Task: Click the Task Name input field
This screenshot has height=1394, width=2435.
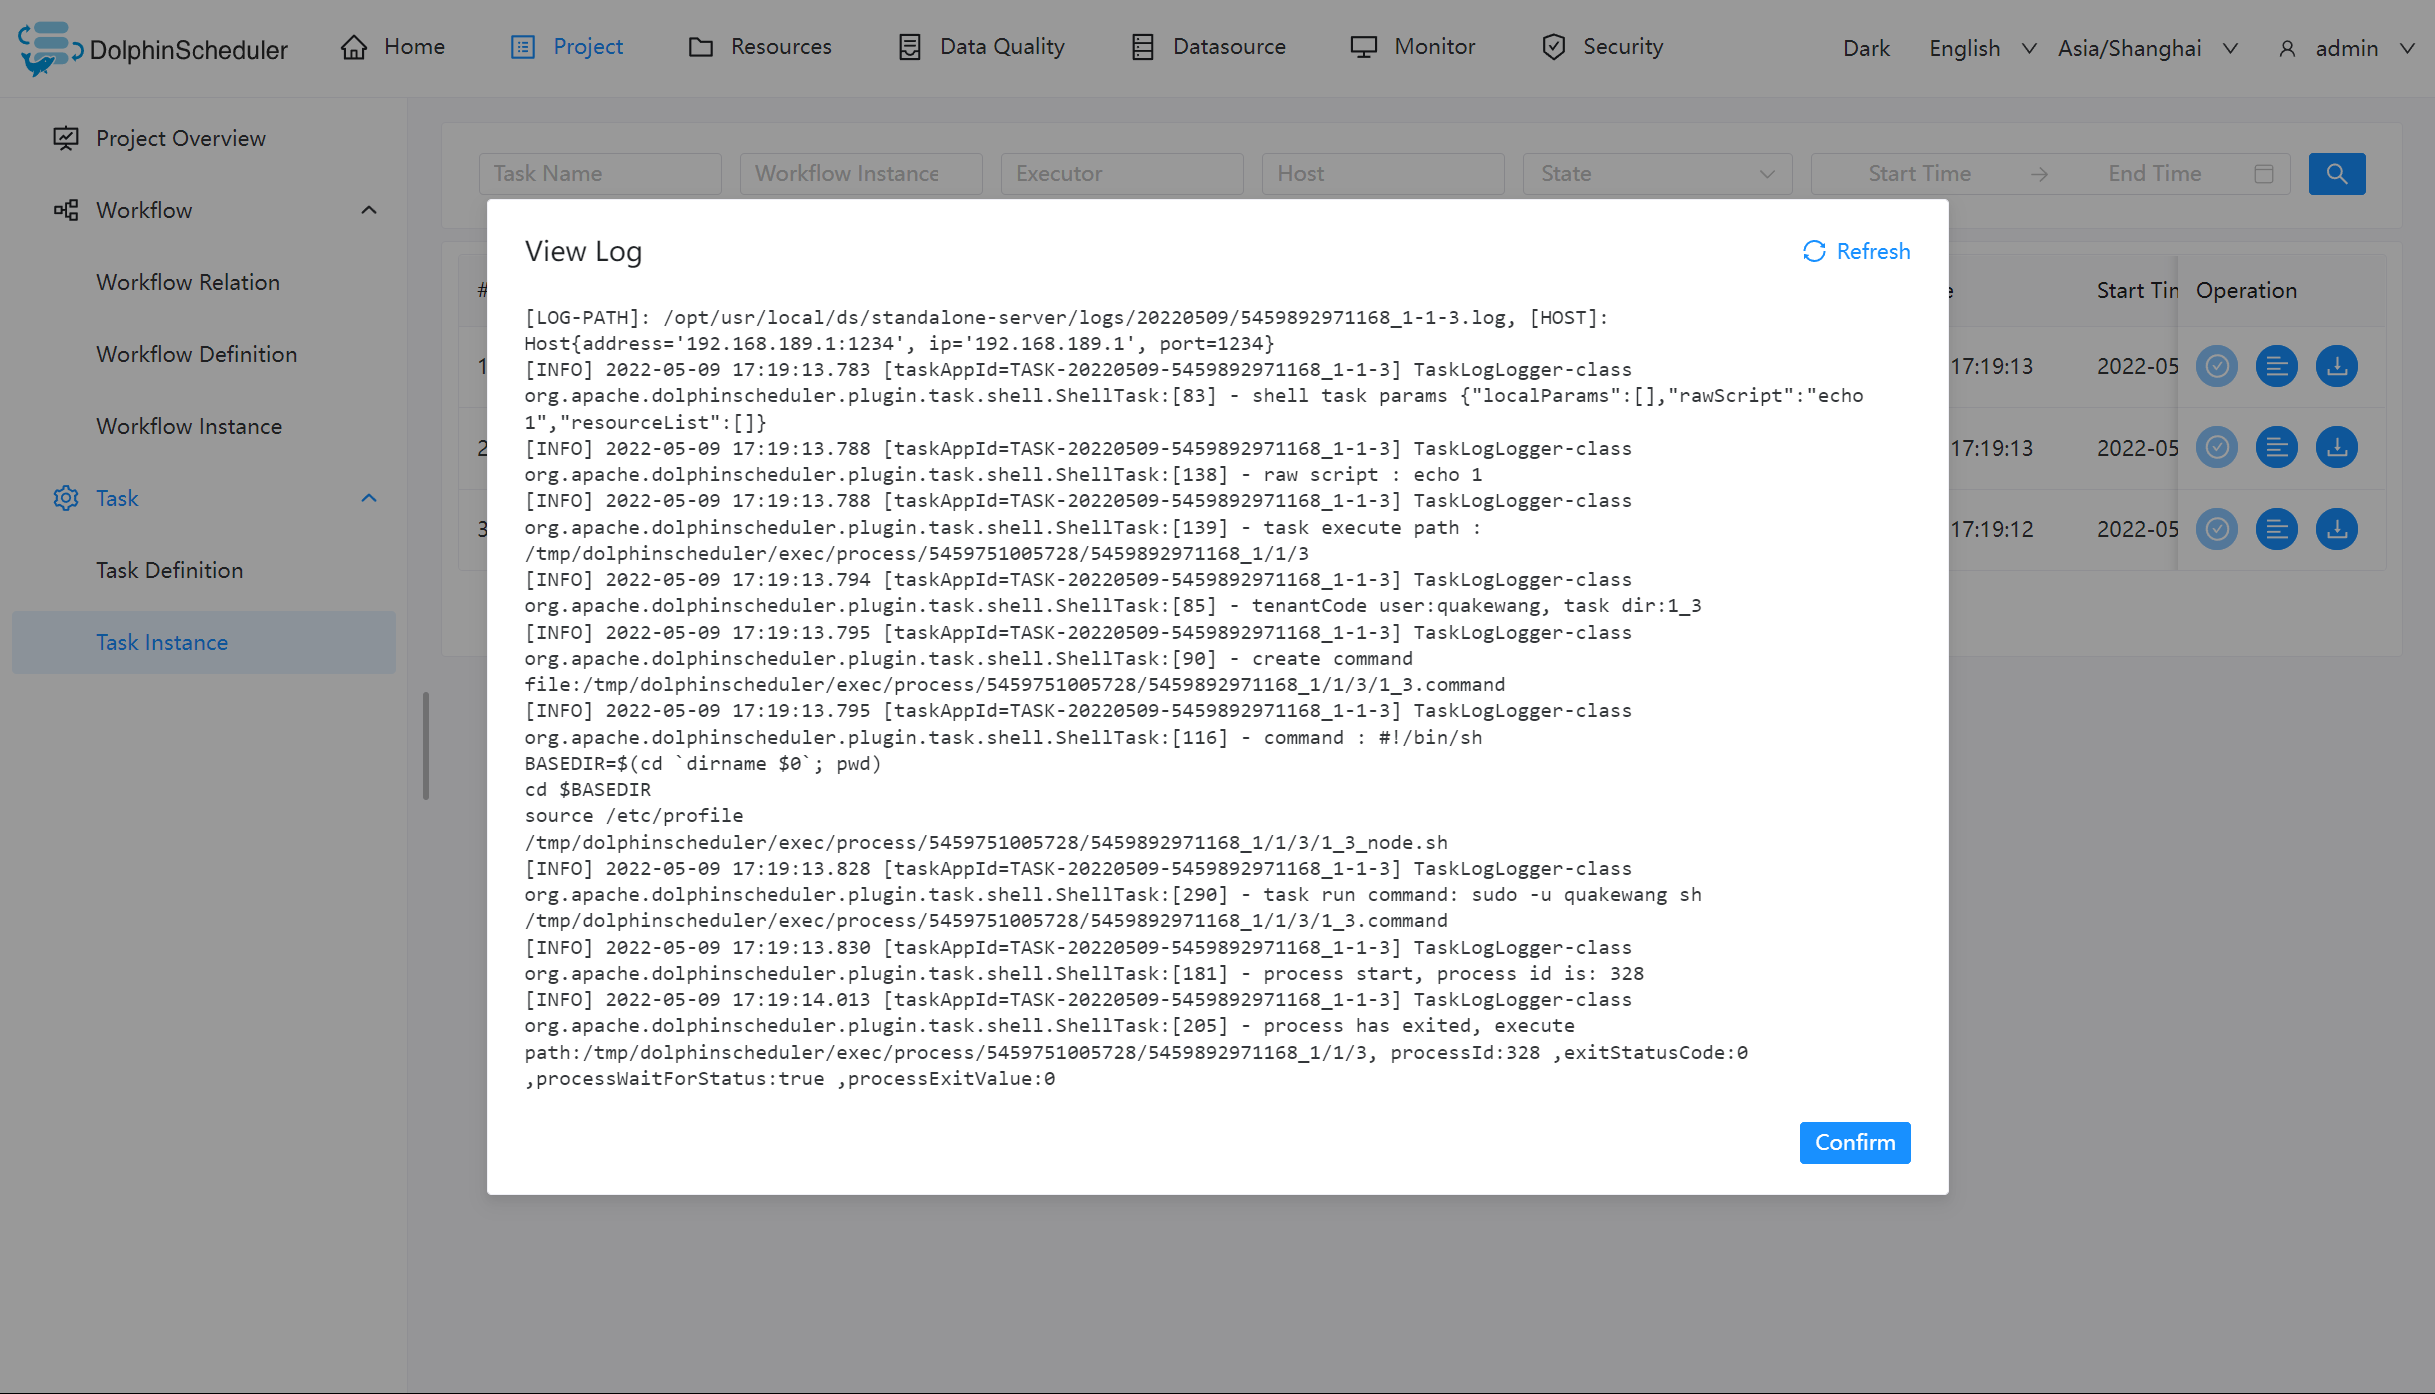Action: point(599,174)
